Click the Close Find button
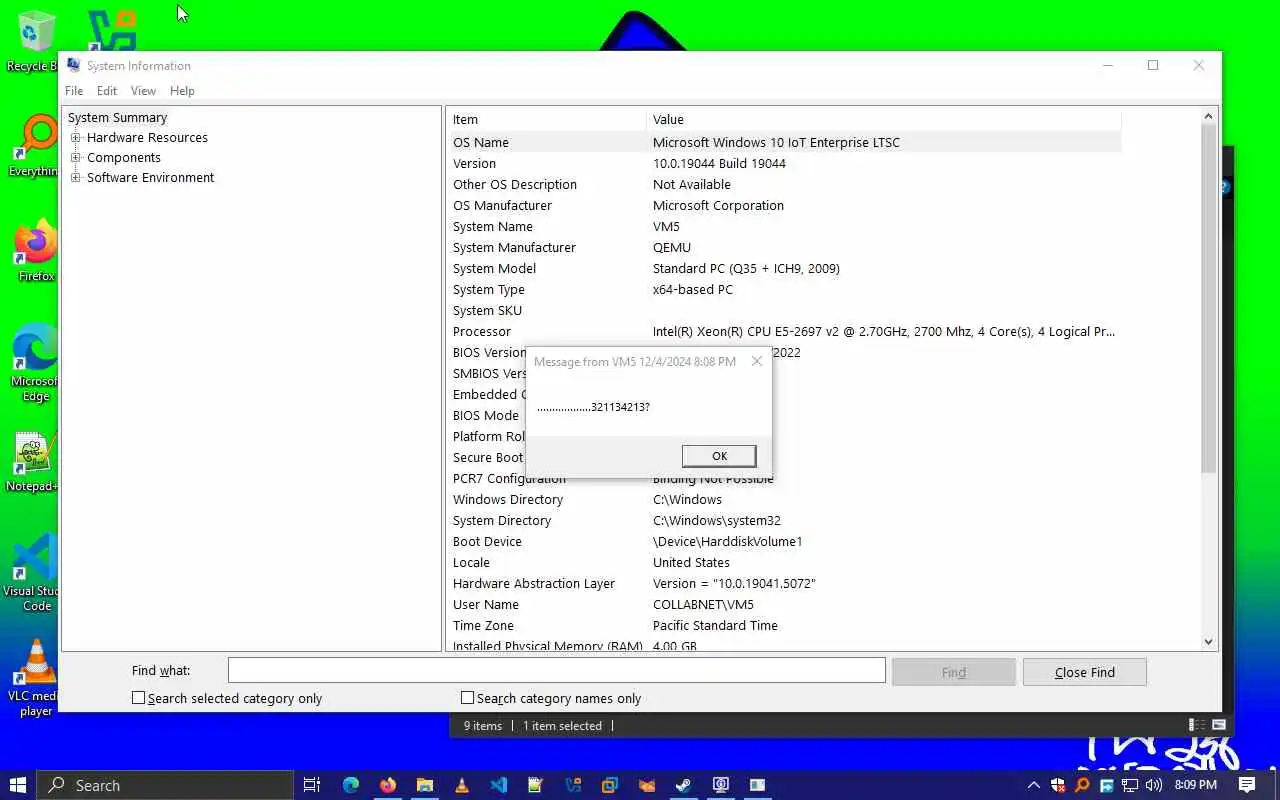This screenshot has height=800, width=1280. pos(1084,672)
